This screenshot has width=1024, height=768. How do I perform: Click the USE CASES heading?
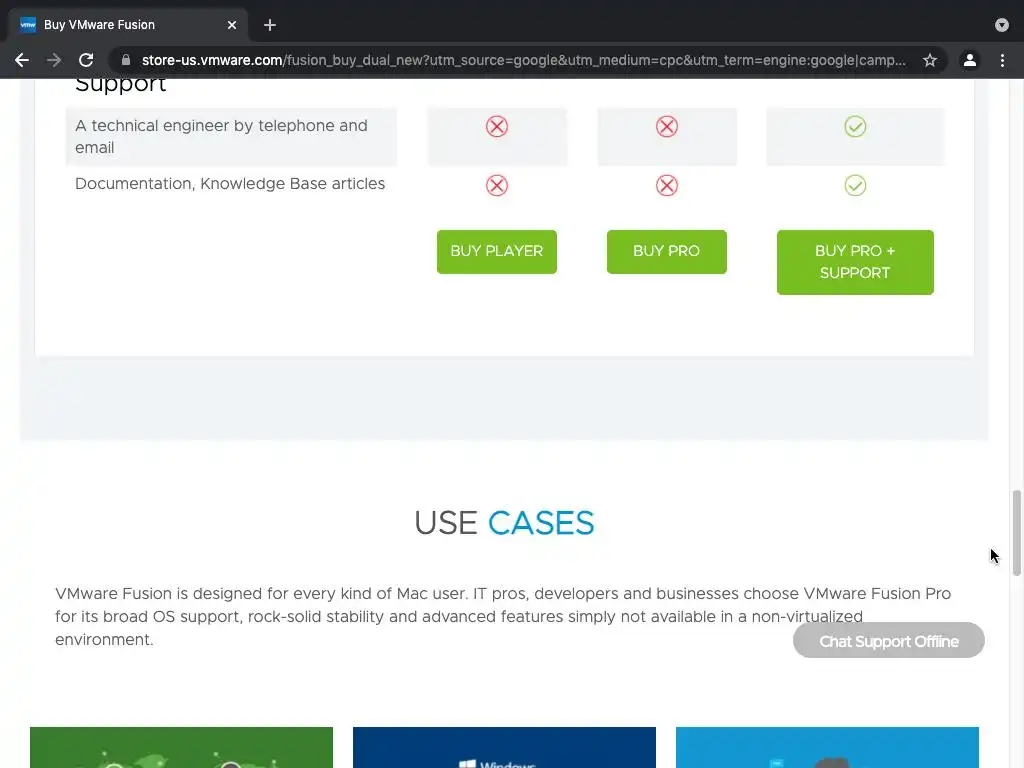(504, 523)
